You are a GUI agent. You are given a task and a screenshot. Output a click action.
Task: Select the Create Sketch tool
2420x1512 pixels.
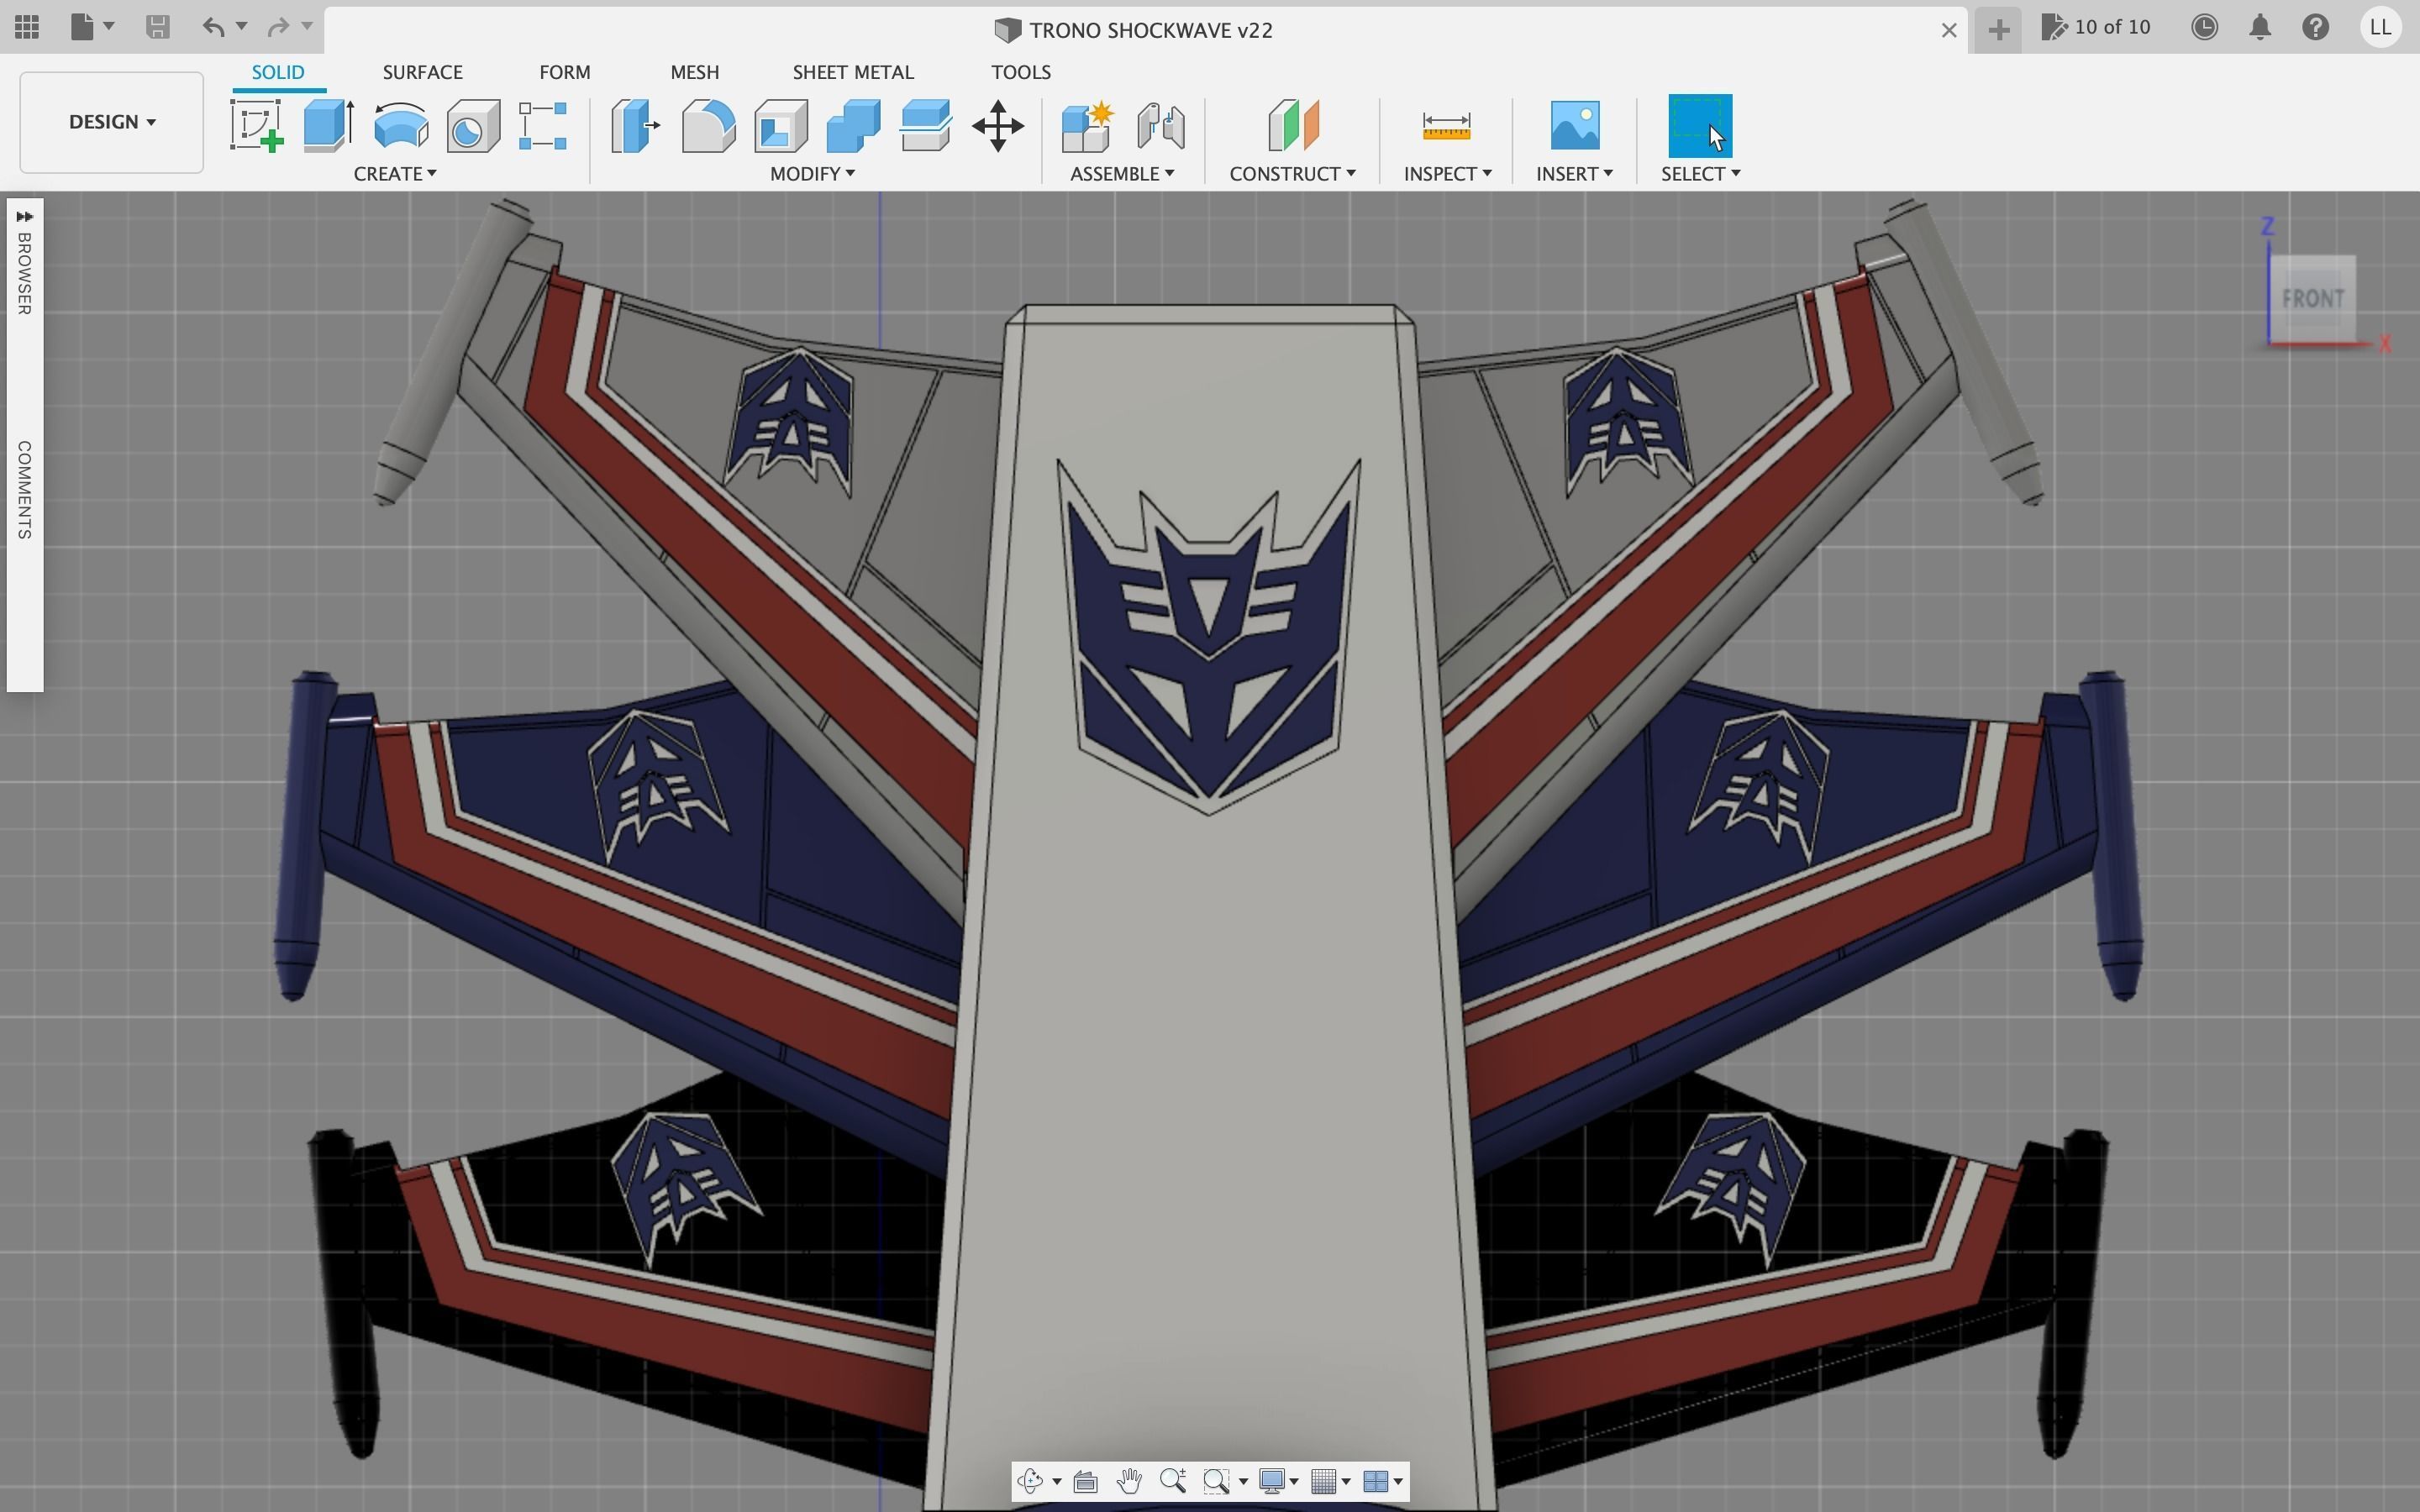pyautogui.click(x=257, y=126)
